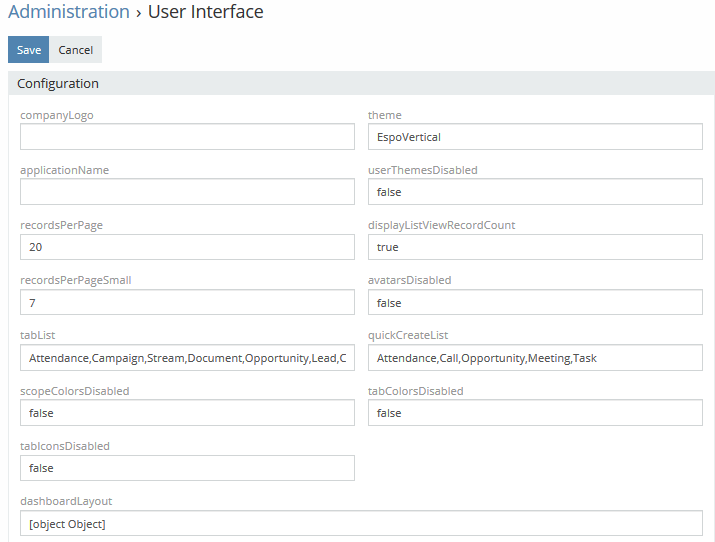Focus the userThemesDisabled input
Viewport: 715px width, 542px height.
pyautogui.click(x=535, y=192)
